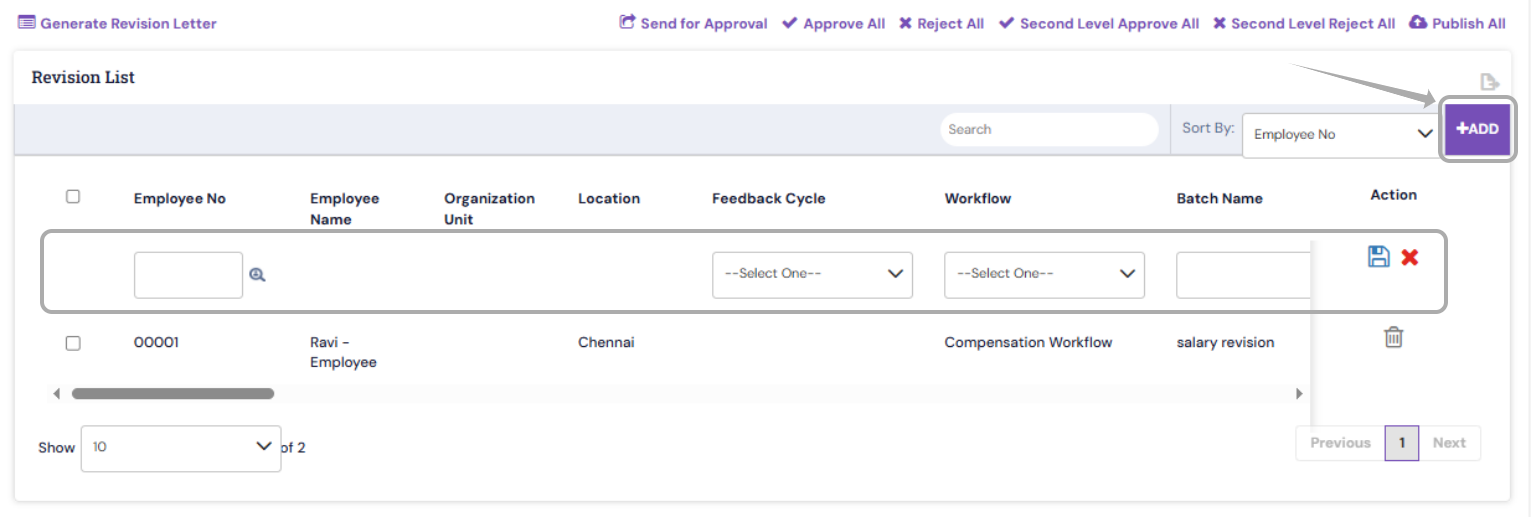The width and height of the screenshot is (1531, 517).
Task: Select Second Level Reject All
Action: (1304, 23)
